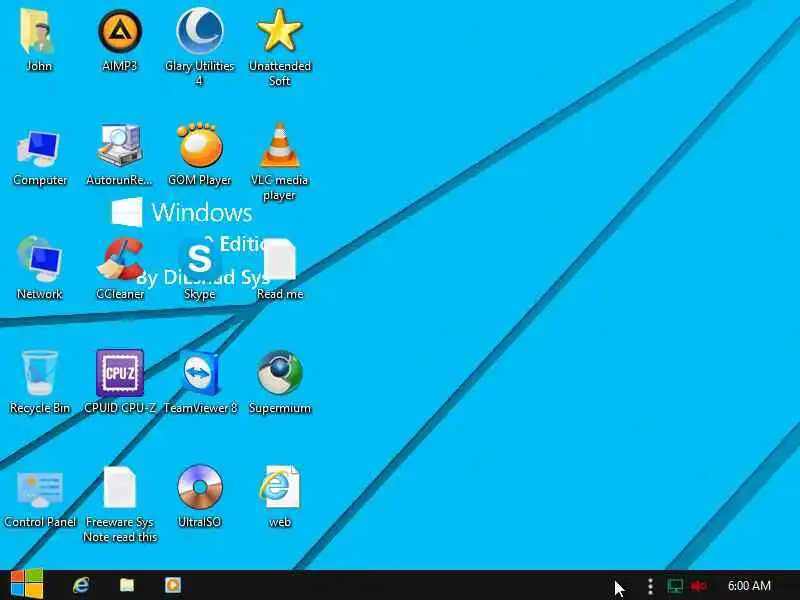Select the VLC media player cone icon
The width and height of the screenshot is (800, 600).
[280, 145]
